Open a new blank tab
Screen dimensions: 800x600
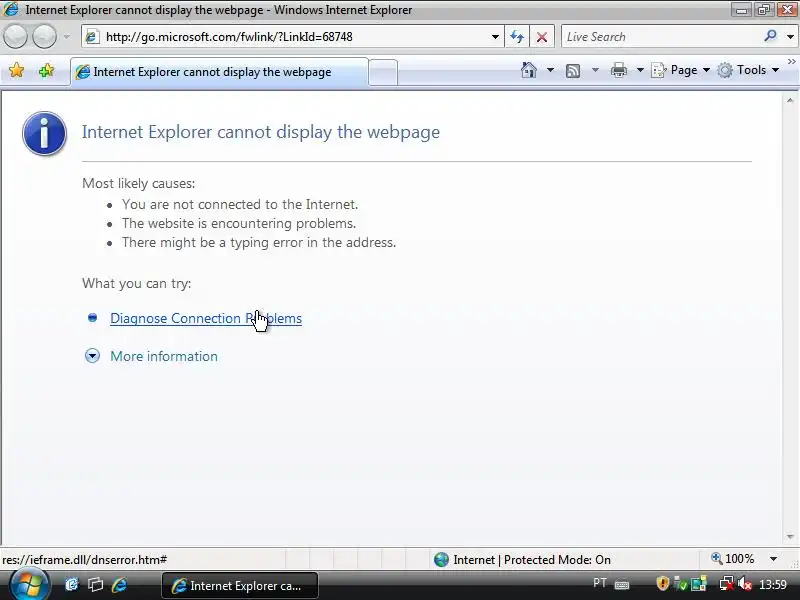click(x=383, y=72)
